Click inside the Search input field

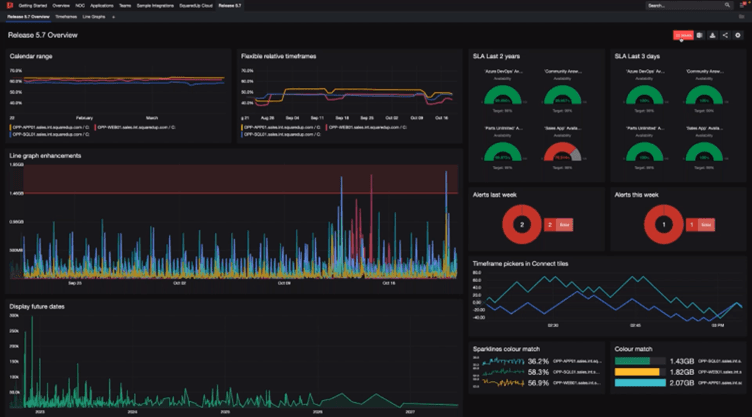click(680, 5)
